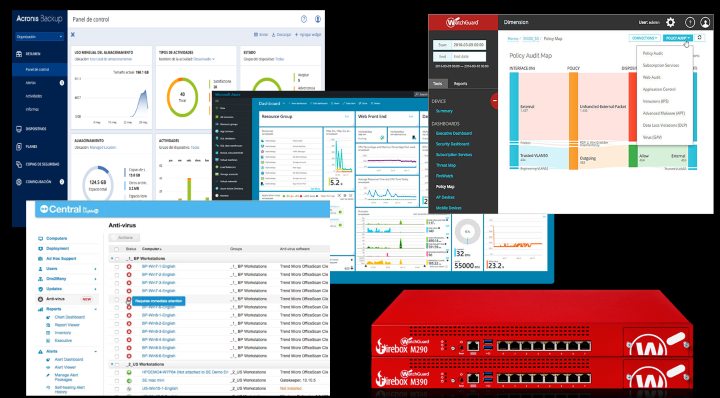Viewport: 720px width, 398px height.
Task: Open WatchGuard Dimension settings gear
Action: coord(670,22)
